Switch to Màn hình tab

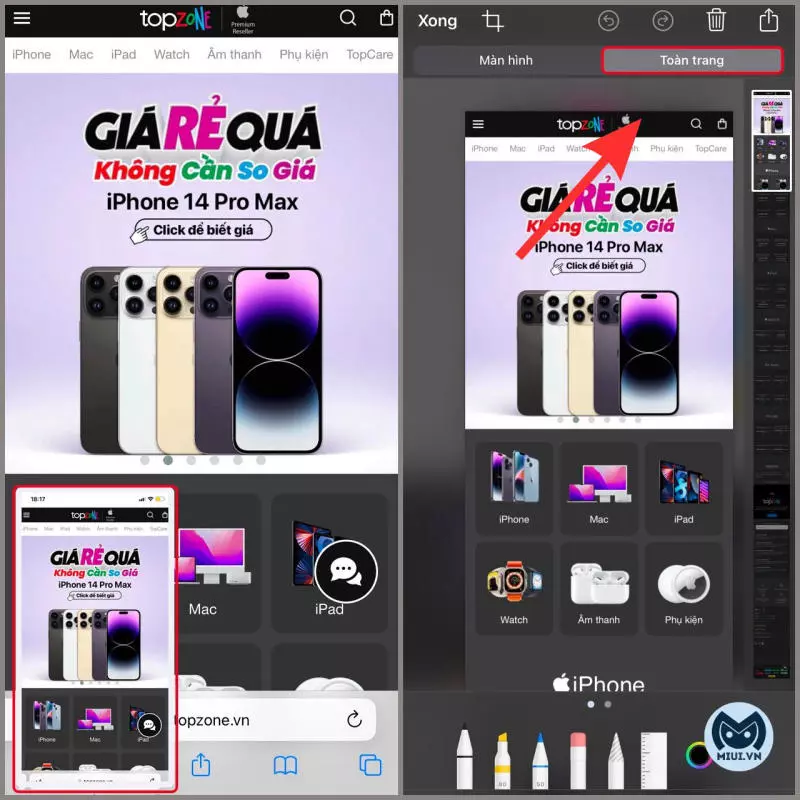click(506, 60)
